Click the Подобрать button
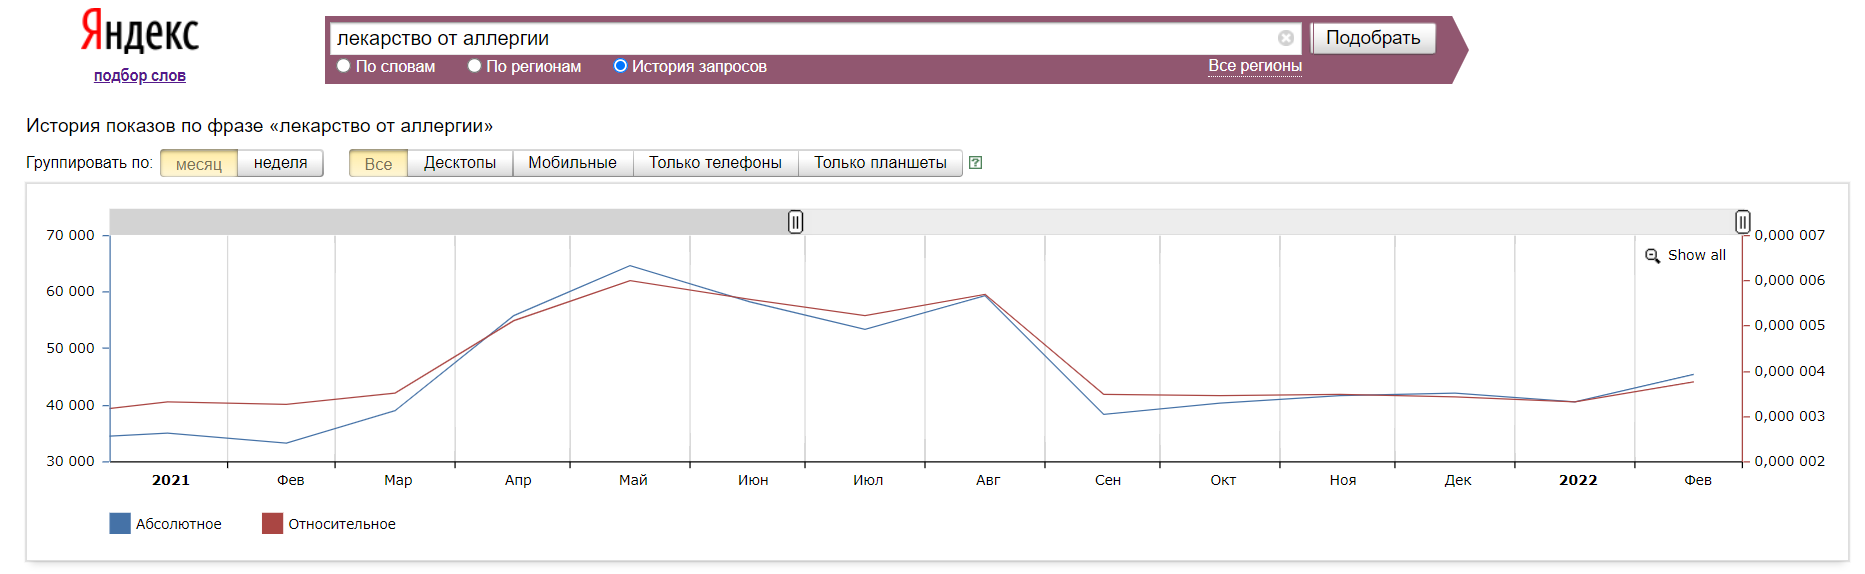This screenshot has height=574, width=1865. coord(1373,38)
